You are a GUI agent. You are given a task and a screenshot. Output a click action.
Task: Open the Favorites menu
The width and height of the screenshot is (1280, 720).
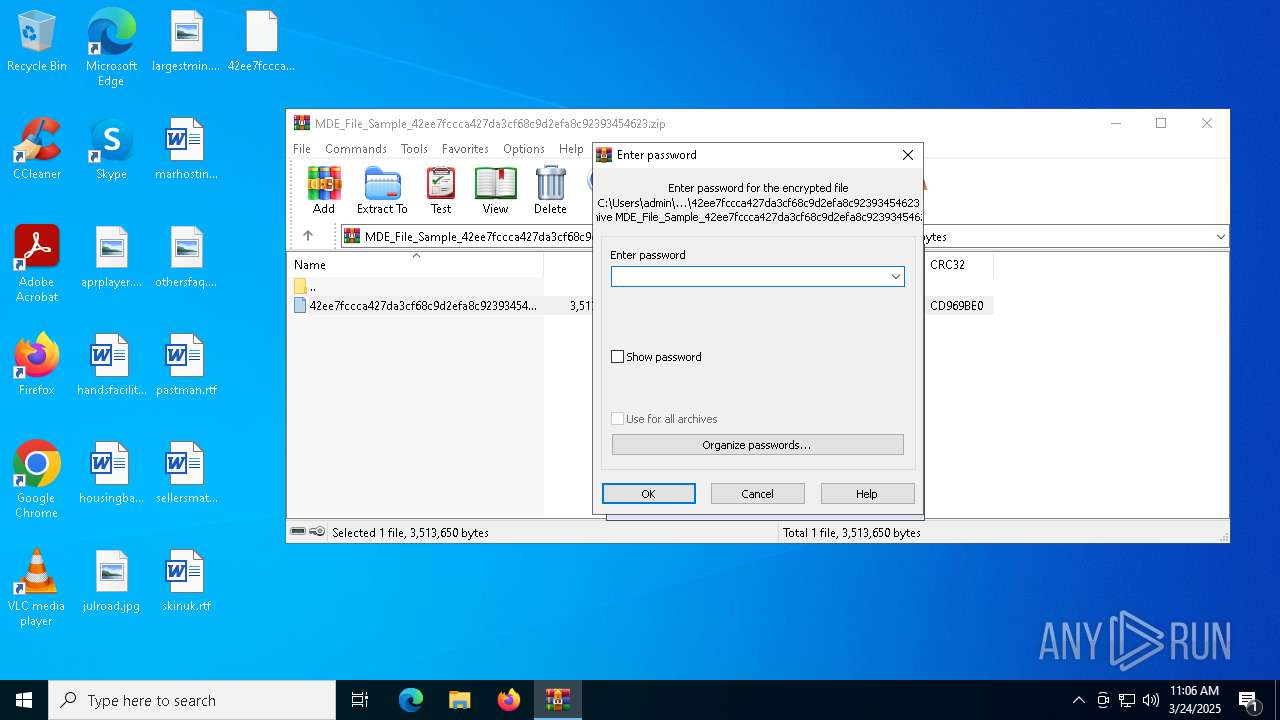click(465, 149)
